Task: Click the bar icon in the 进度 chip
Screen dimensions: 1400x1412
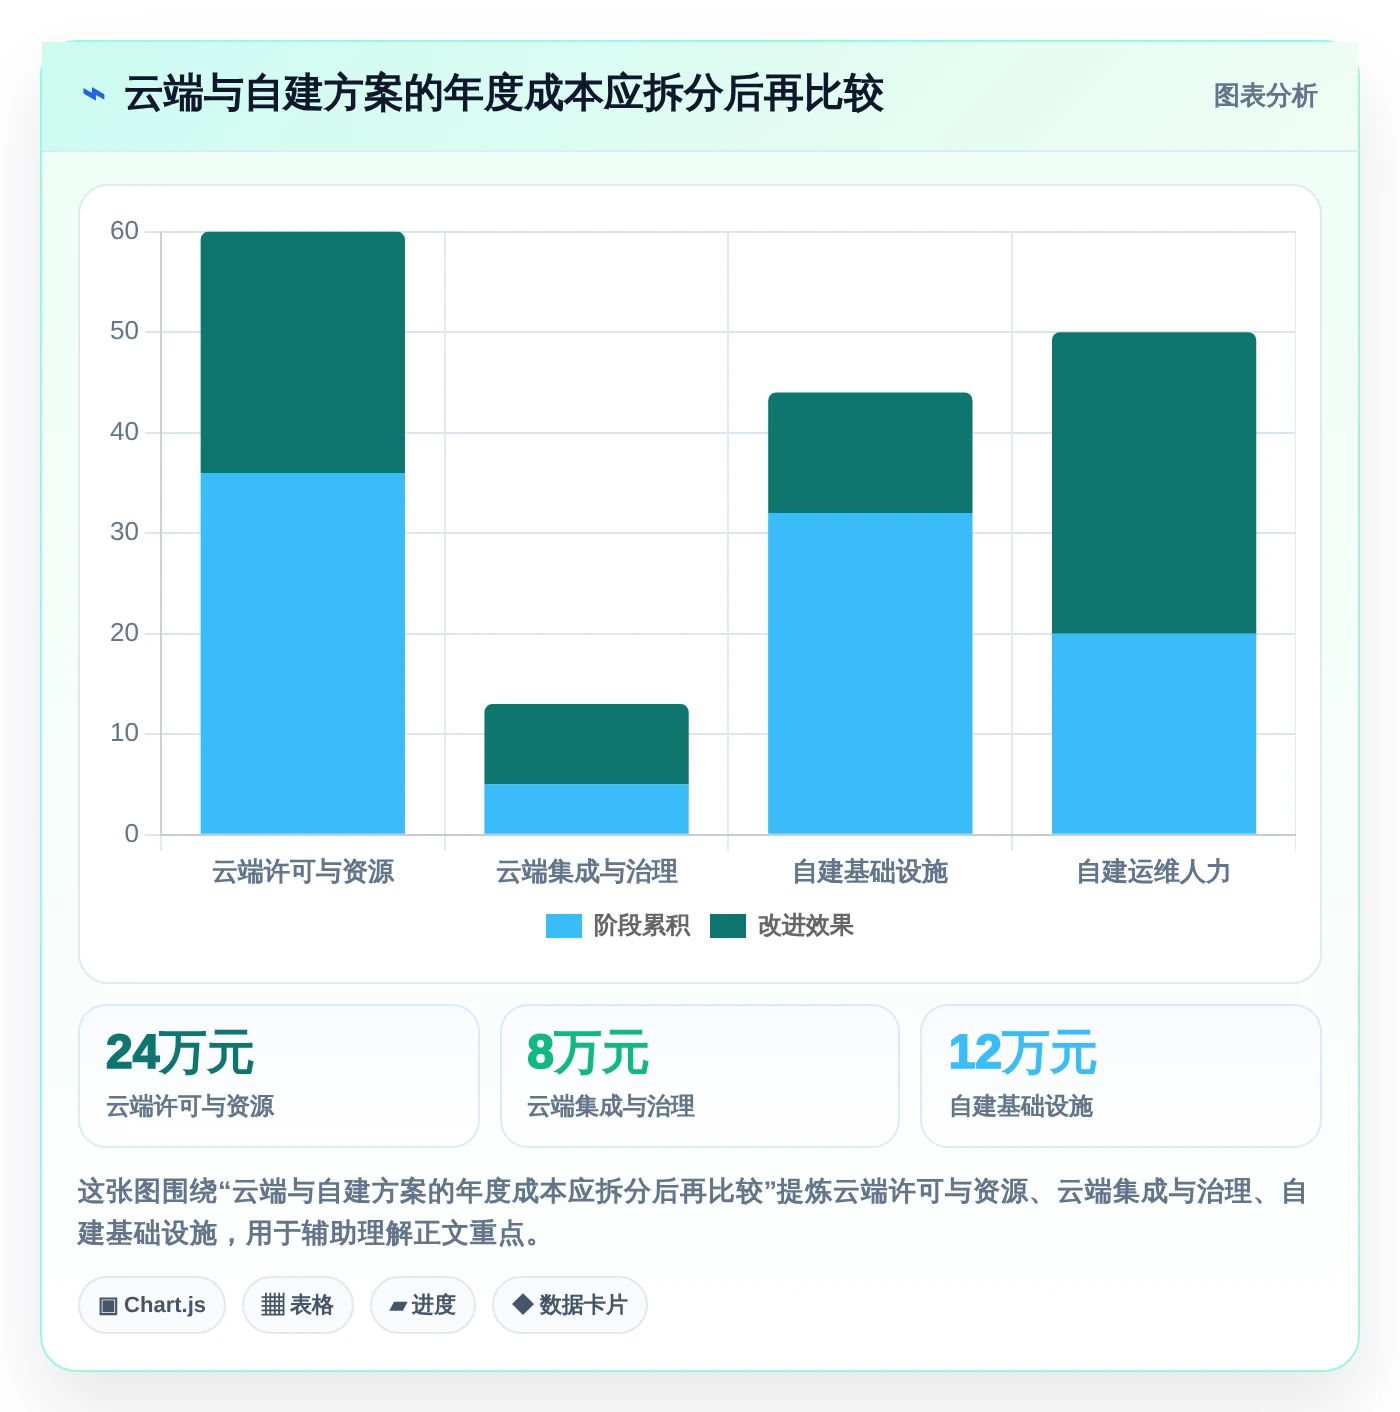Action: (398, 1306)
